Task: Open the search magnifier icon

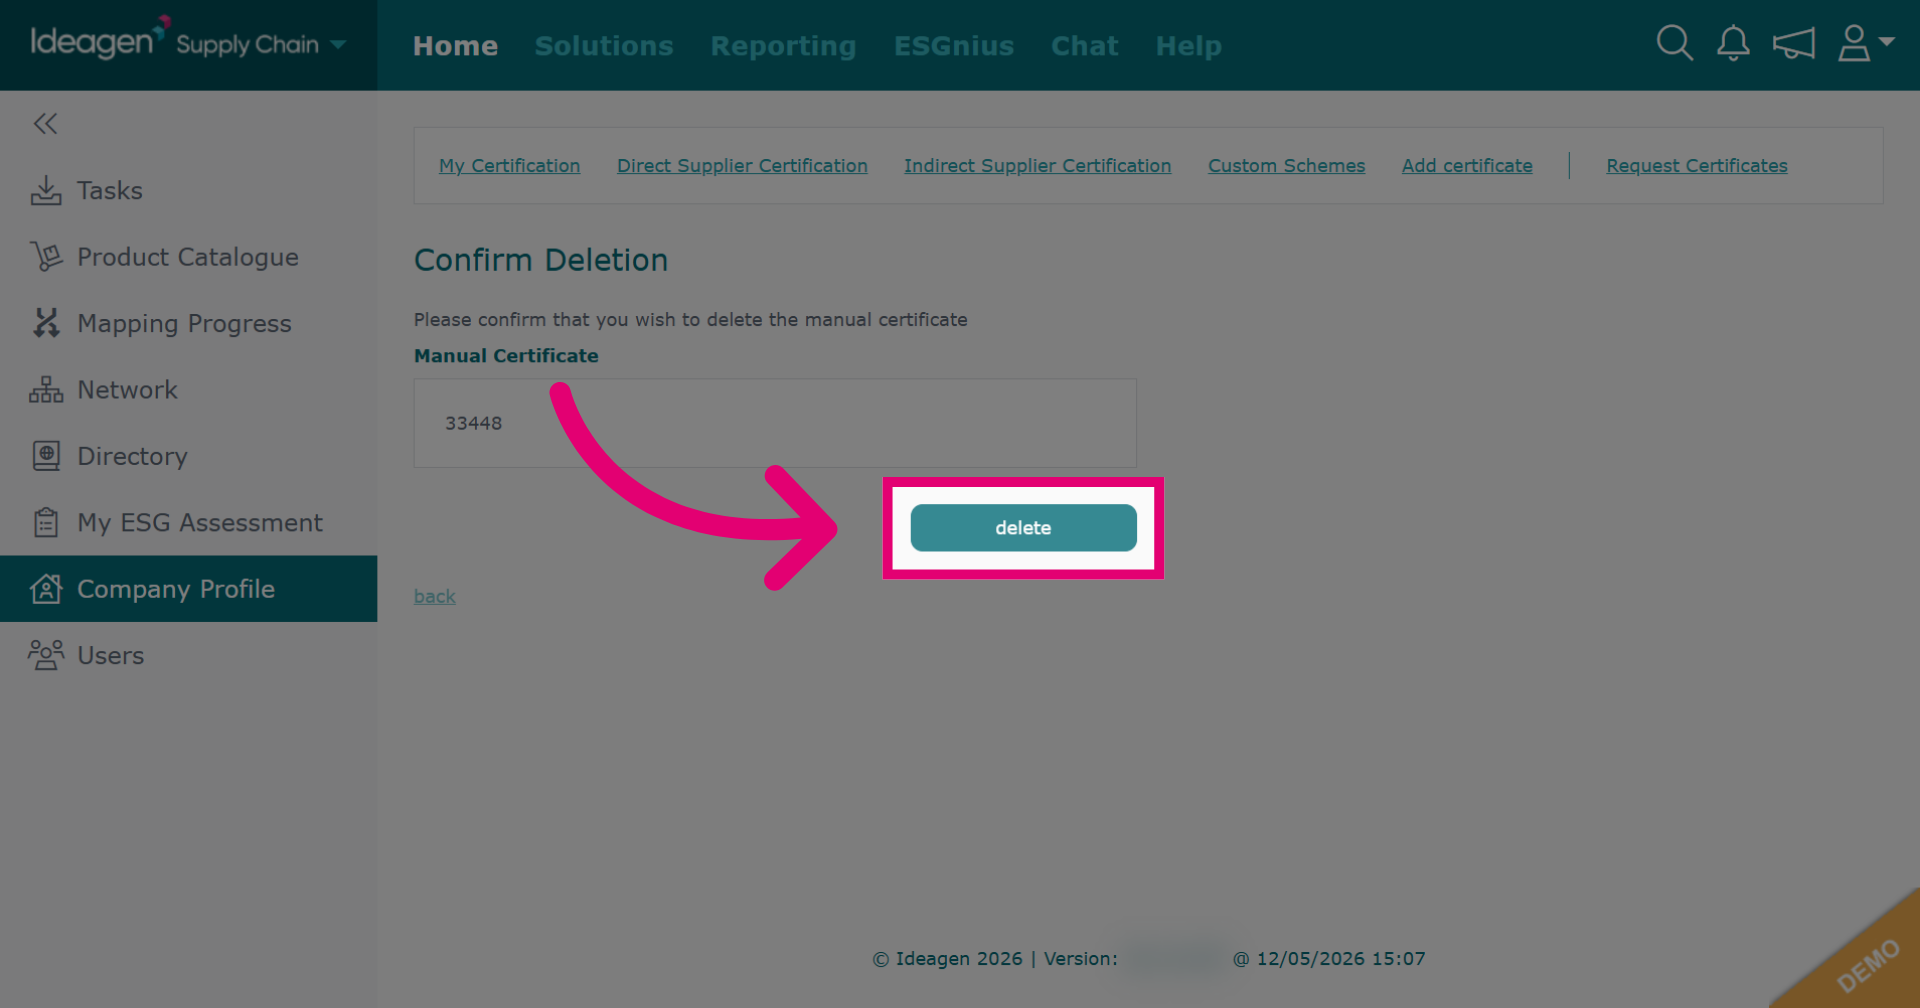Action: tap(1674, 44)
